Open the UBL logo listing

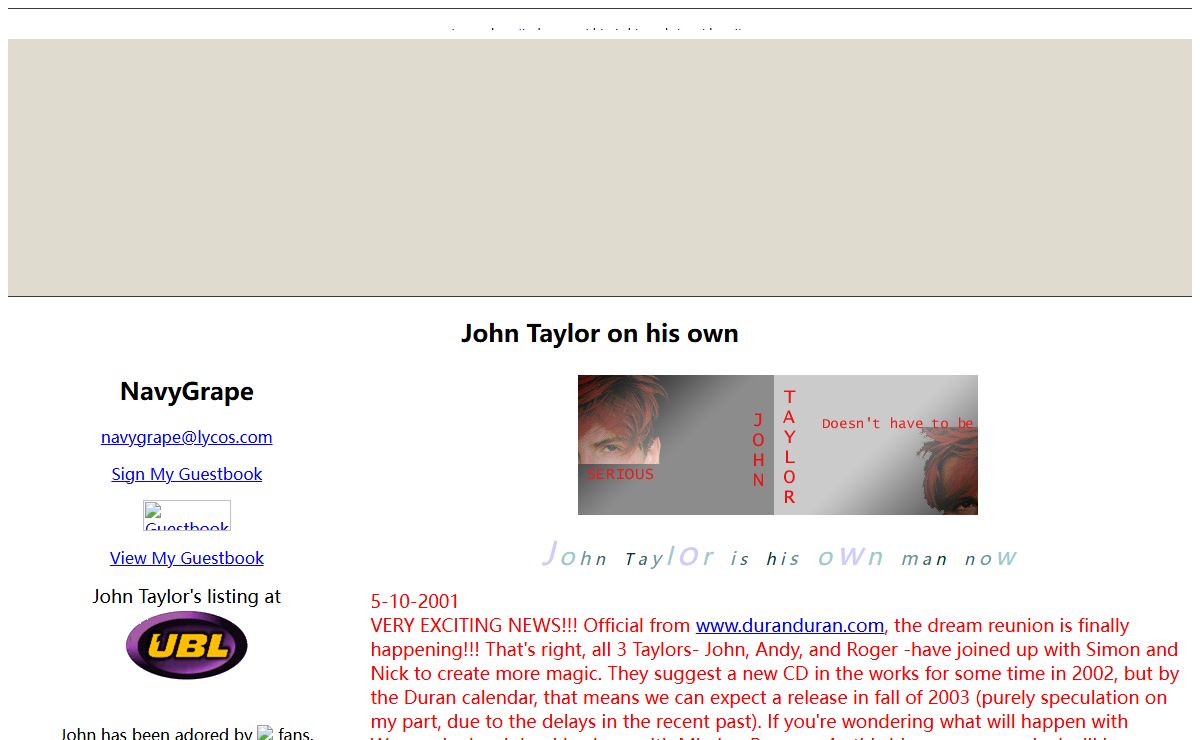[187, 645]
